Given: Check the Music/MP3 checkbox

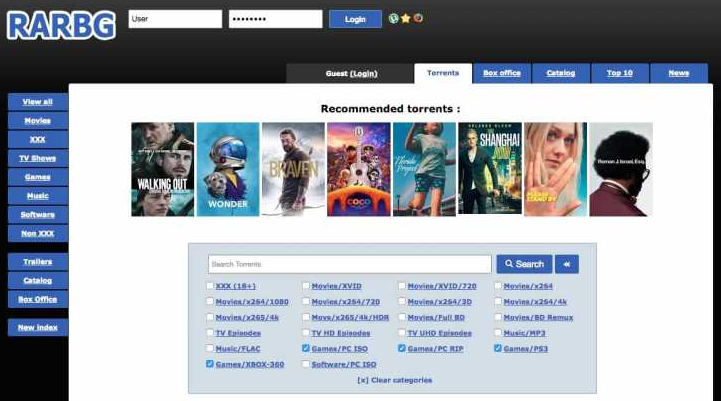Looking at the screenshot, I should click(x=498, y=333).
